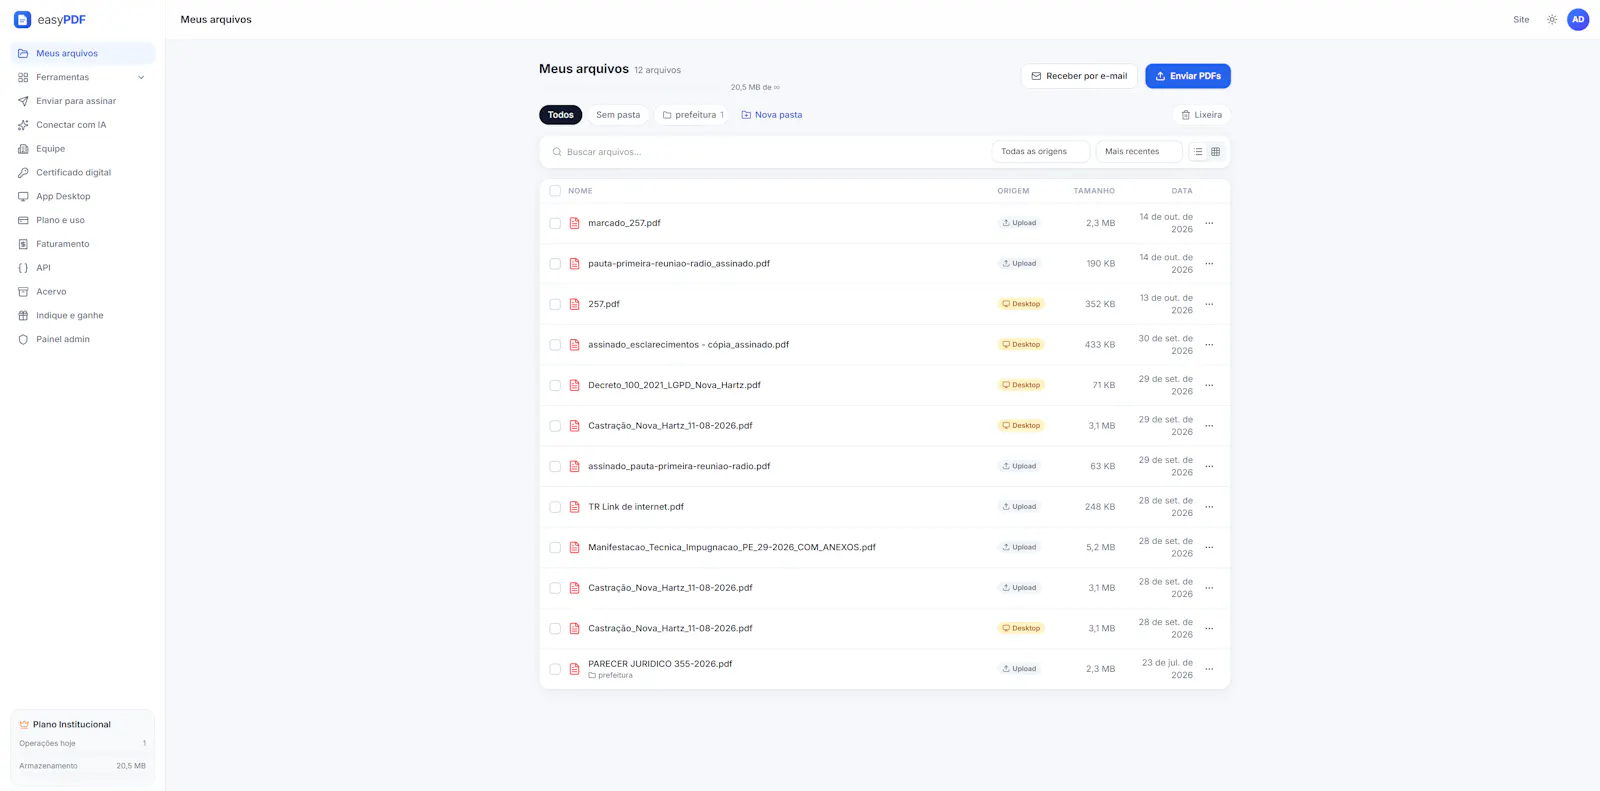Screen dimensions: 1600x791
Task: Click the crown icon beside Plano Institucional
Action: click(24, 725)
